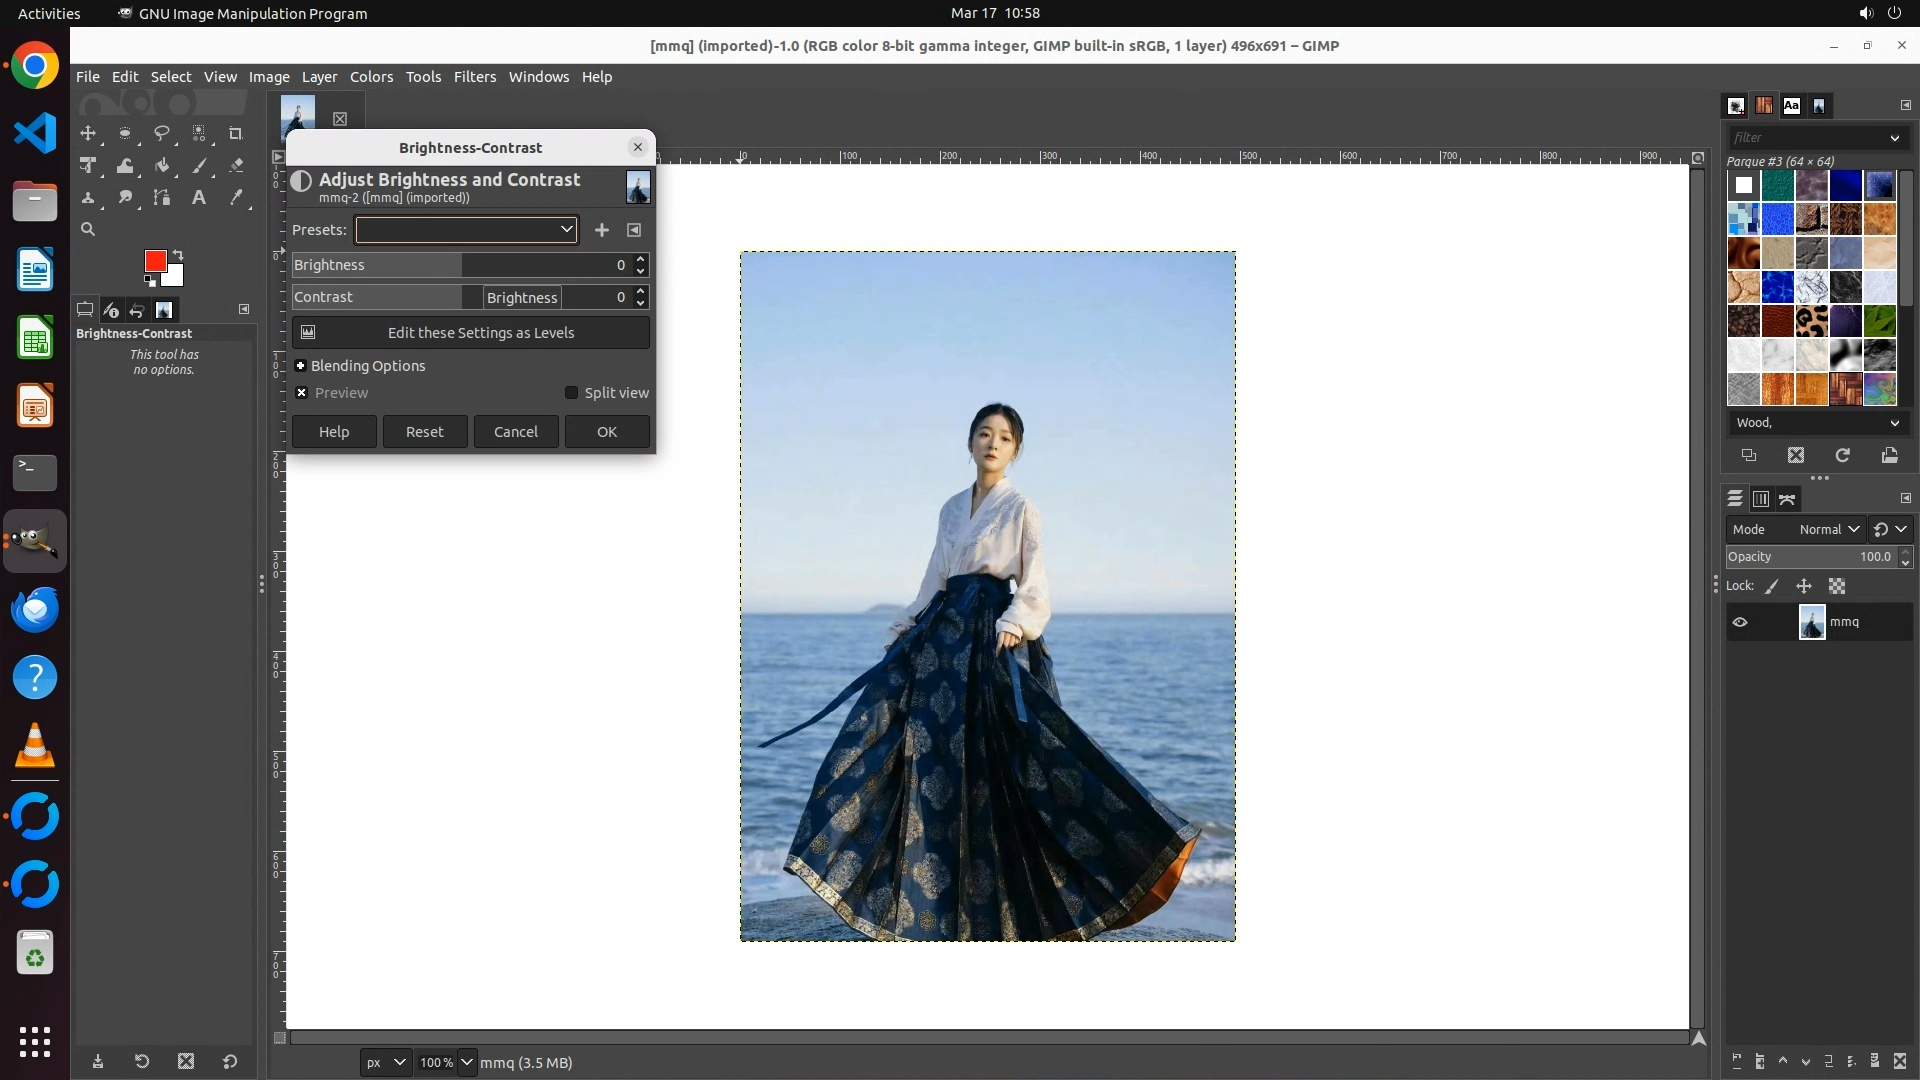Select the Crop tool
The height and width of the screenshot is (1080, 1920).
coord(236,133)
